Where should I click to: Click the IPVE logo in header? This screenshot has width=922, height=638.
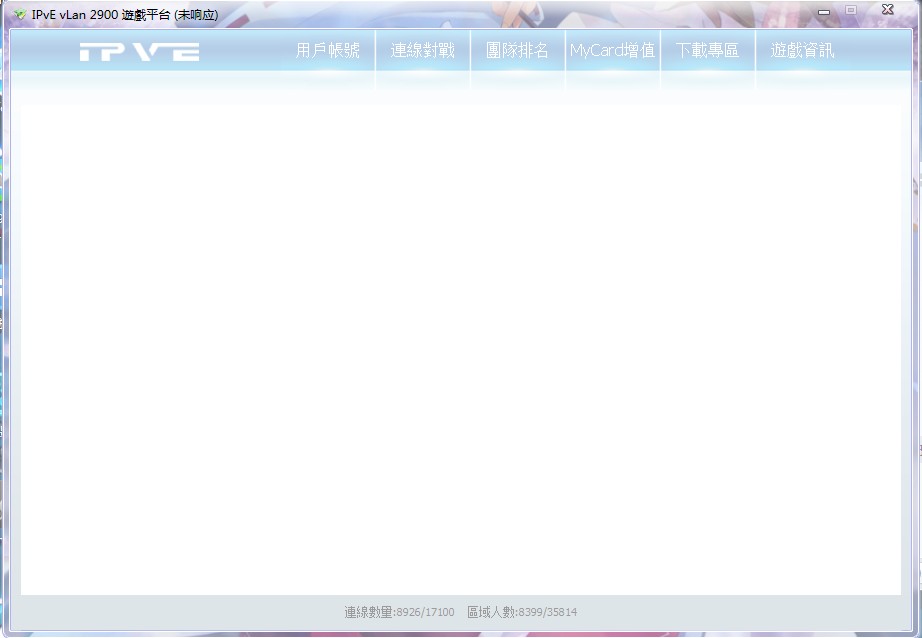(x=139, y=52)
